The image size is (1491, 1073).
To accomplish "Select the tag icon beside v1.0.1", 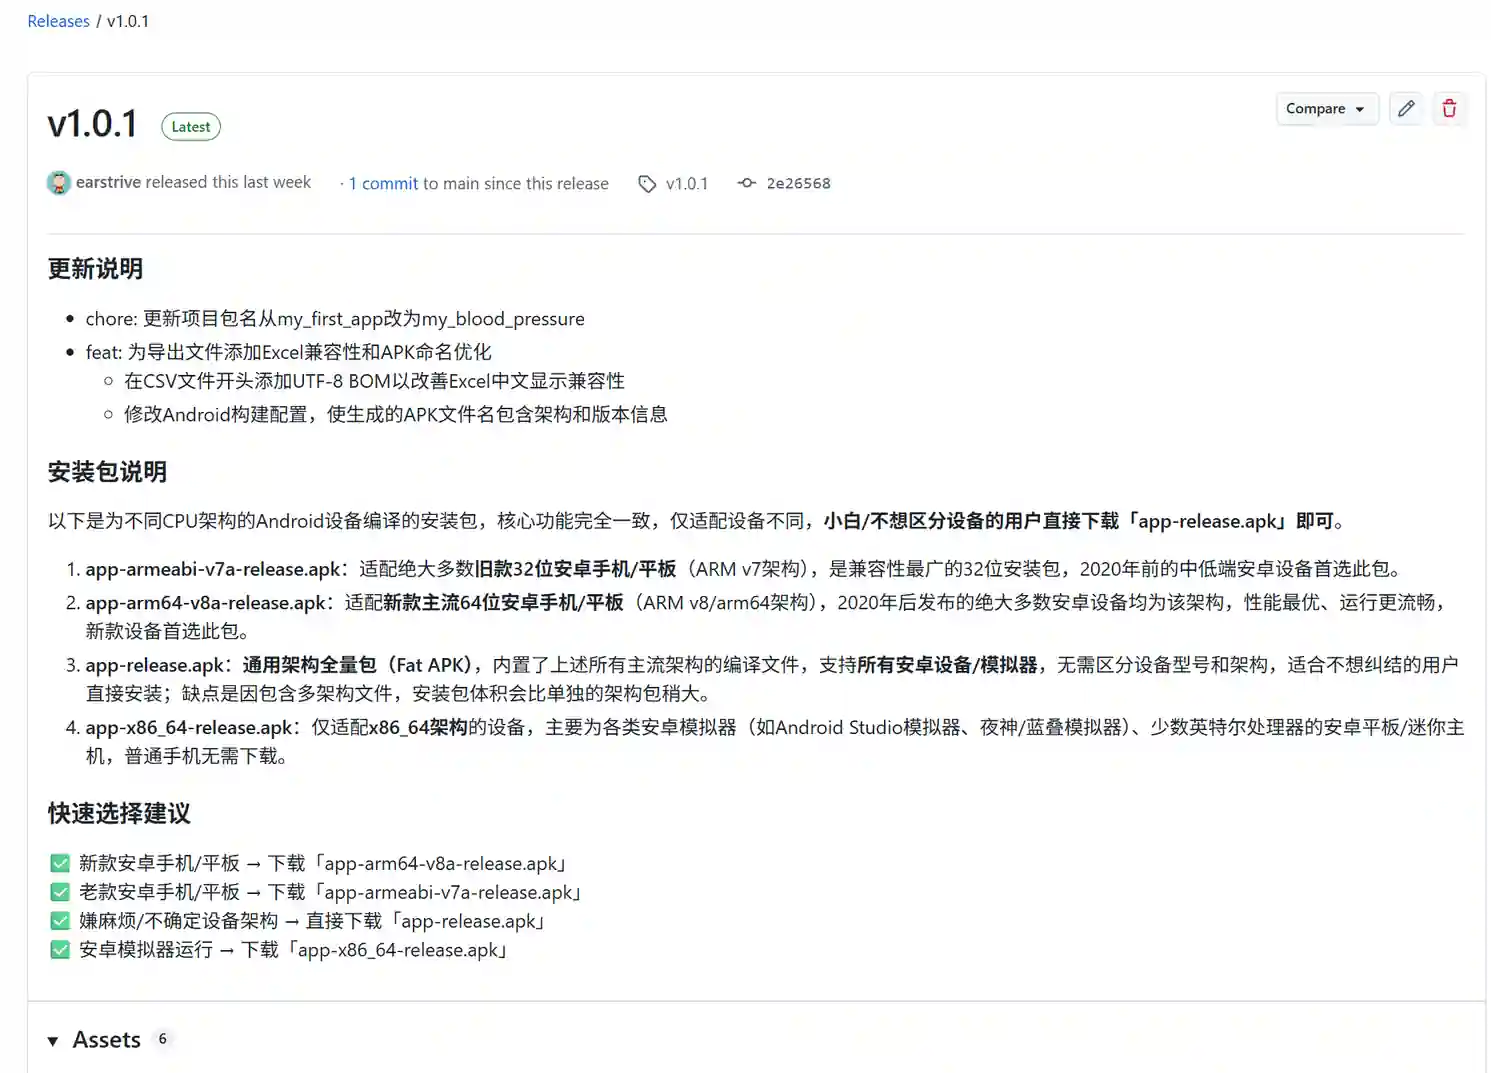I will tap(647, 183).
